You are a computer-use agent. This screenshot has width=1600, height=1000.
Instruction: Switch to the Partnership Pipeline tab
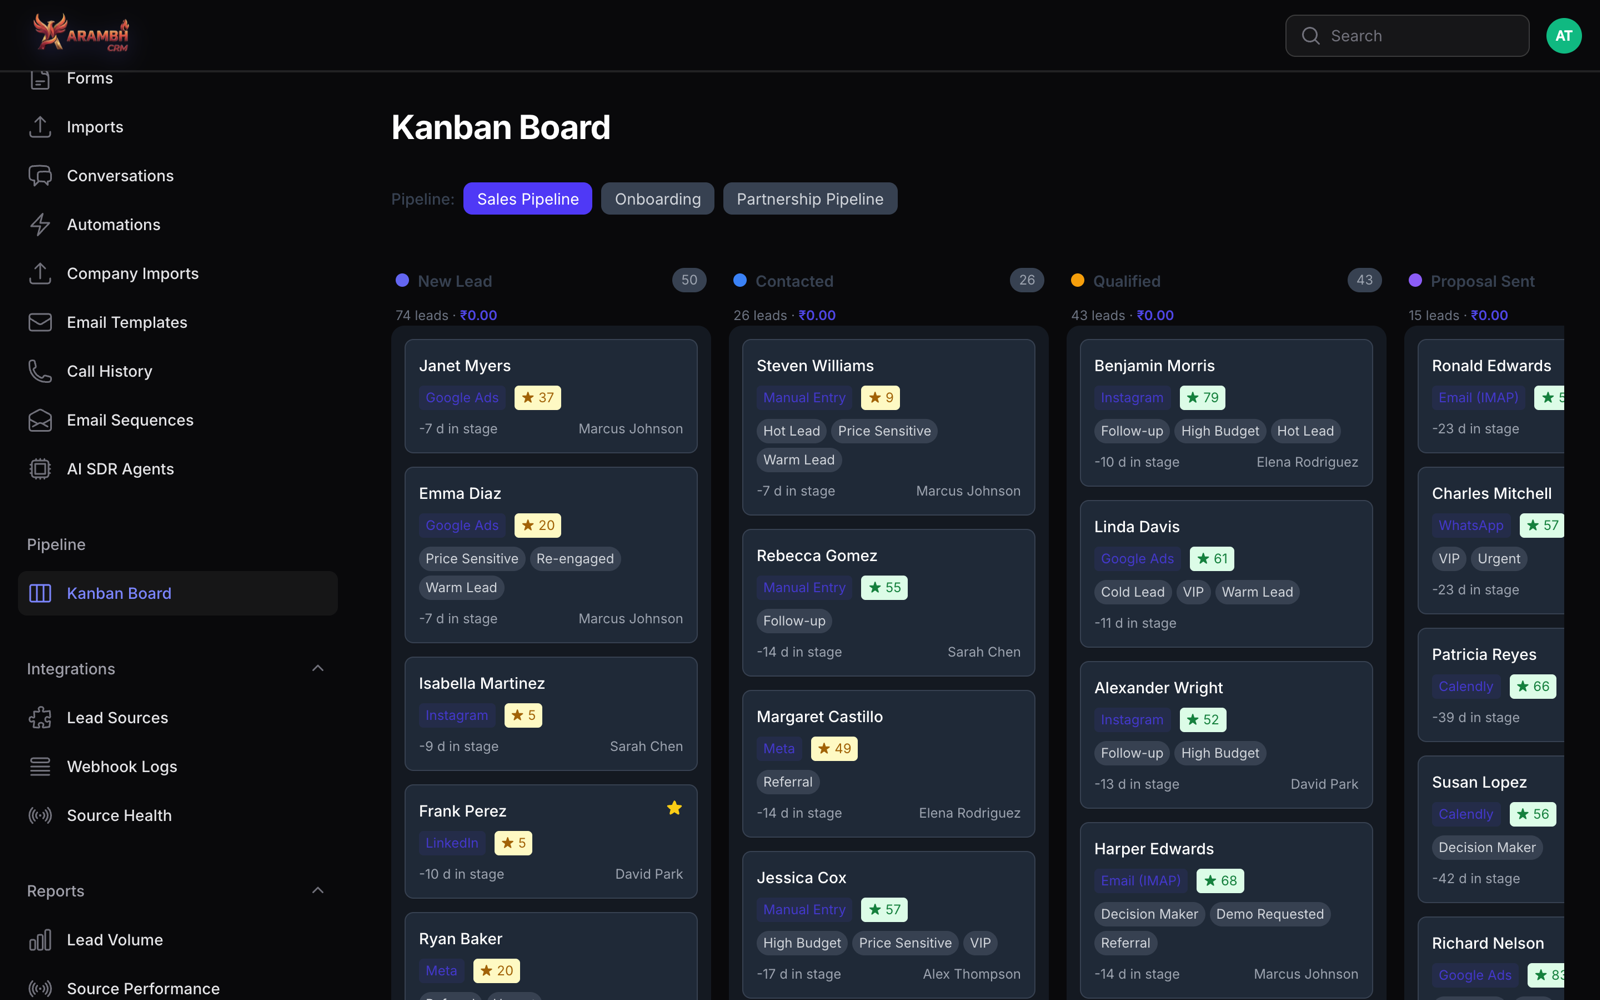[810, 199]
